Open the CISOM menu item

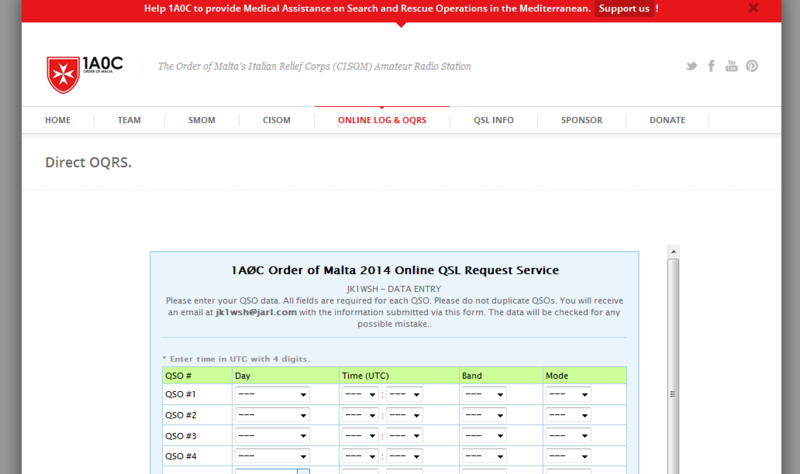pos(277,120)
